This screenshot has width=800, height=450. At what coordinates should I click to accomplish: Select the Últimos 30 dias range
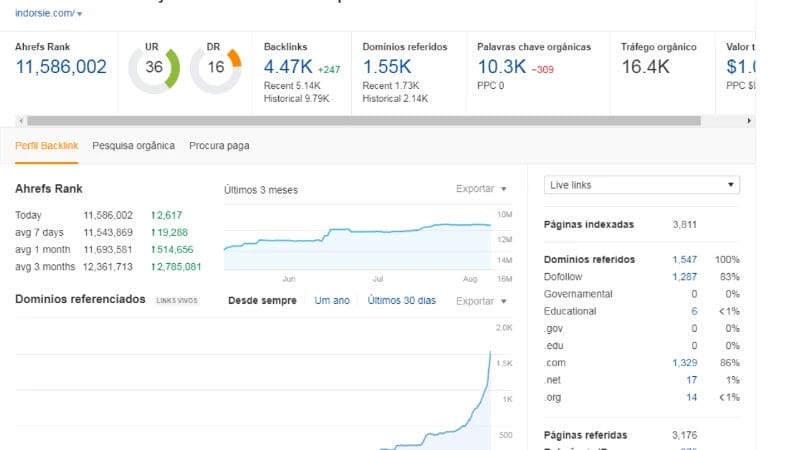[x=402, y=301]
